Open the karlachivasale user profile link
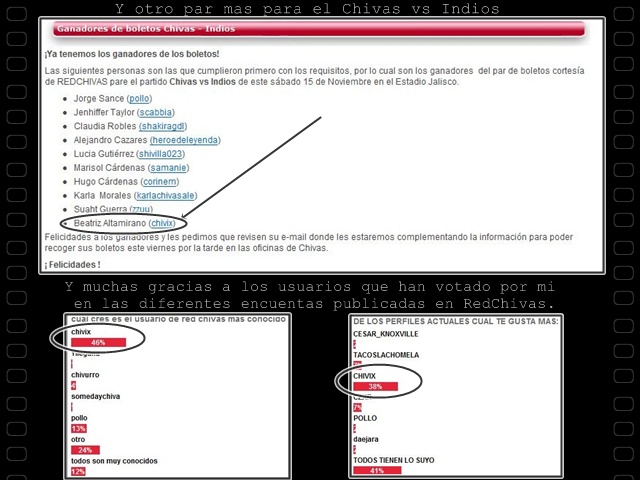Screen dimensions: 640x480 (165, 196)
